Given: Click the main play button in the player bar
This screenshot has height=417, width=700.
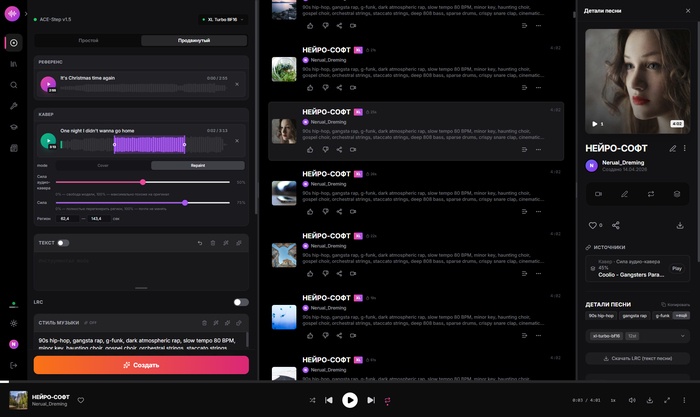Looking at the screenshot, I should 350,400.
